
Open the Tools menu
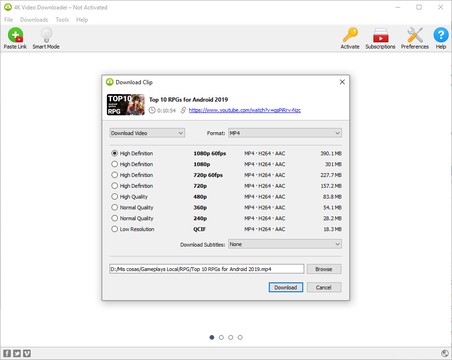pyautogui.click(x=62, y=20)
